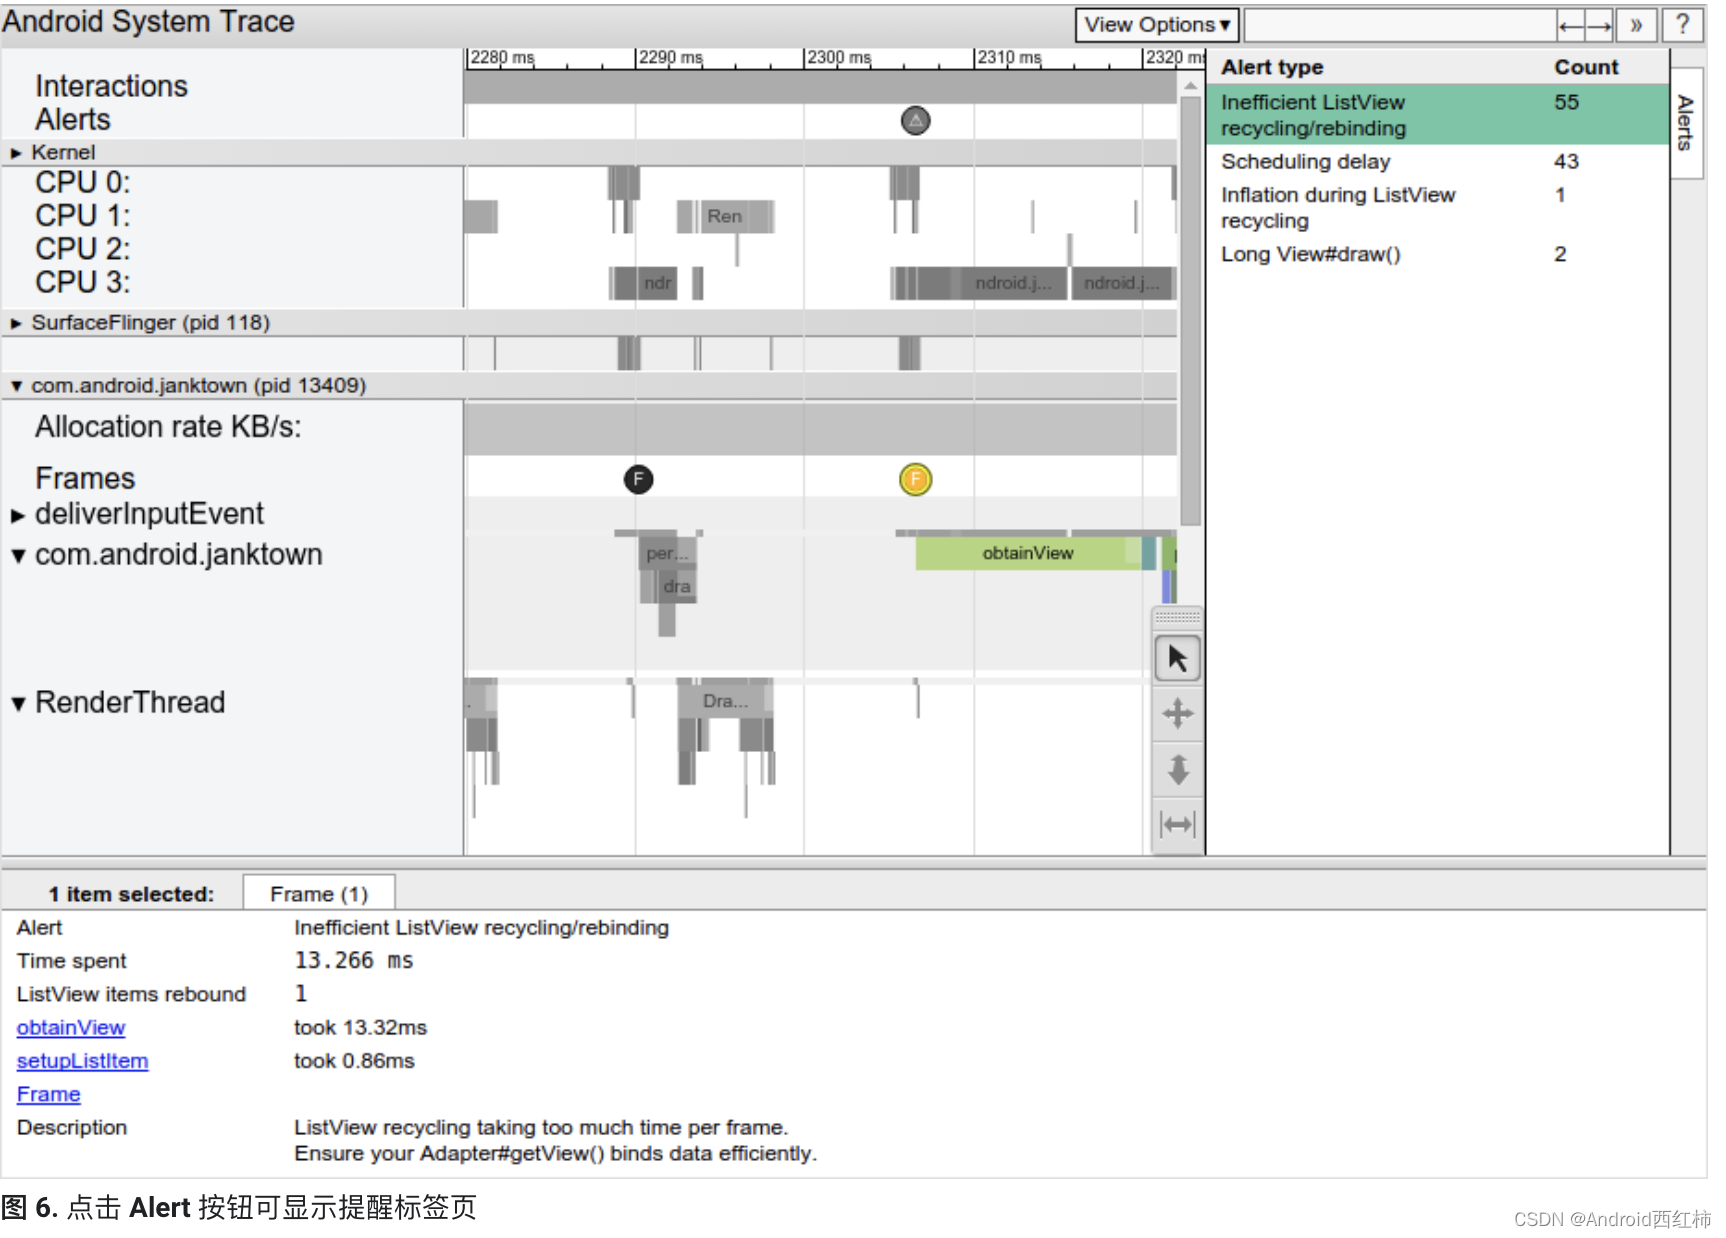The height and width of the screenshot is (1238, 1726).
Task: Click the dra slice under per...
Action: pyautogui.click(x=677, y=586)
